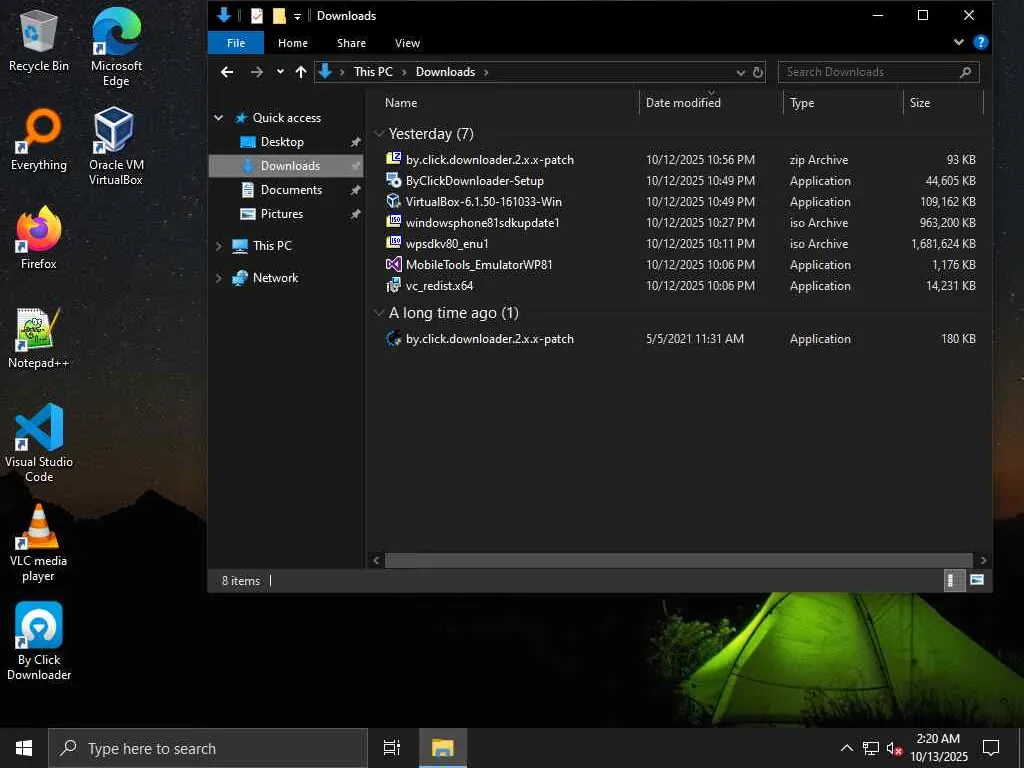The height and width of the screenshot is (768, 1024).
Task: Open the Share ribbon tab
Action: pos(351,43)
